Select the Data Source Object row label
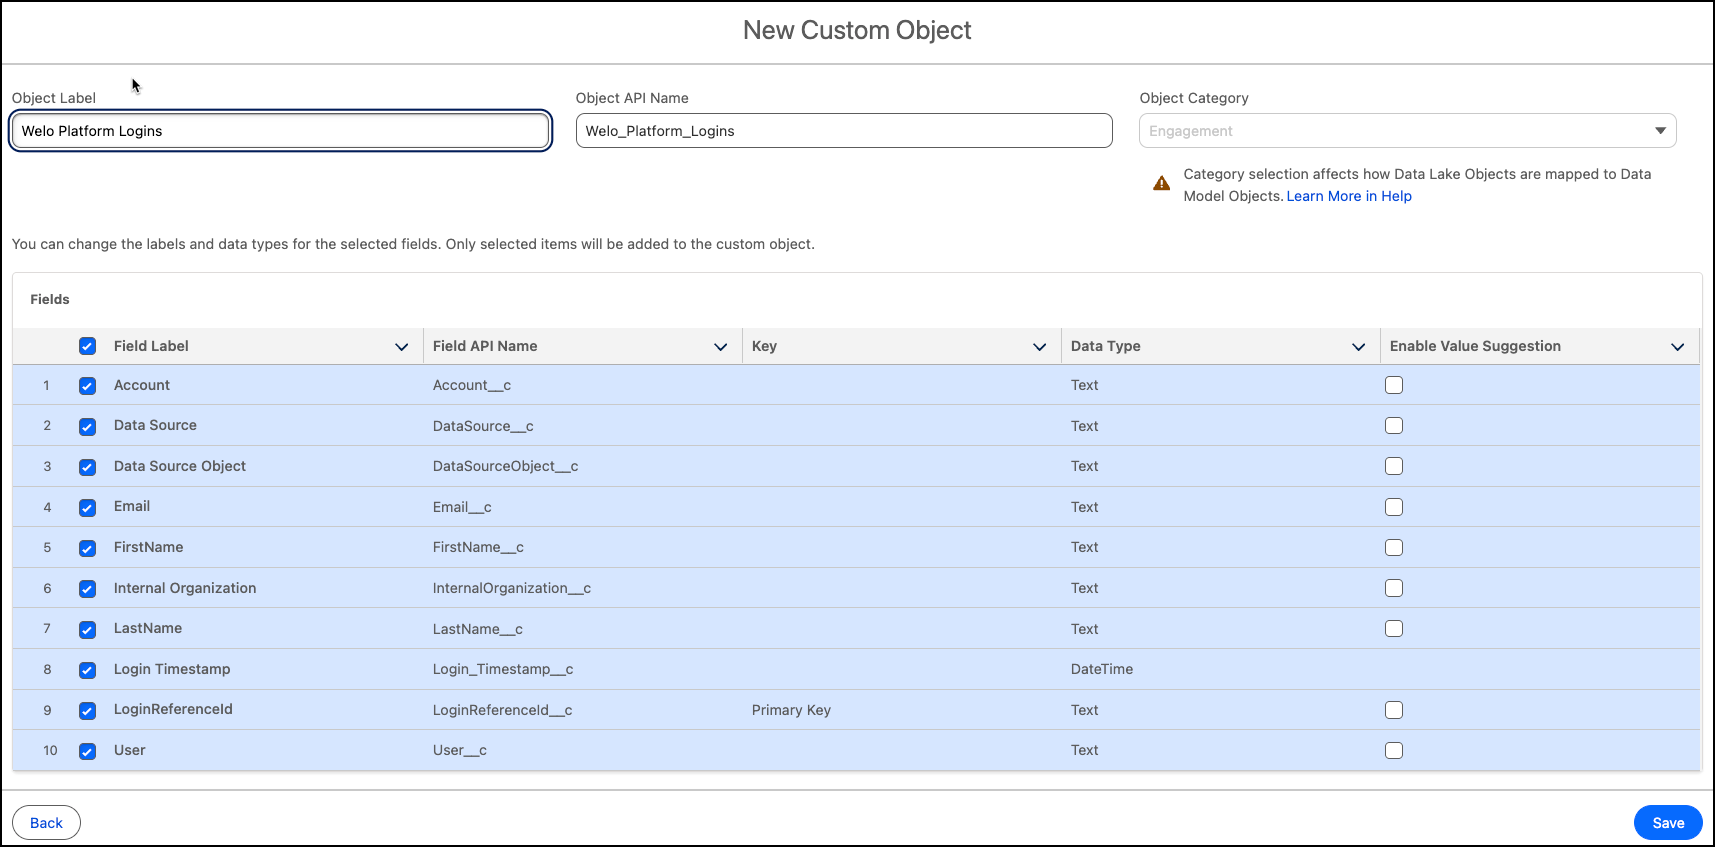The height and width of the screenshot is (847, 1715). point(180,466)
